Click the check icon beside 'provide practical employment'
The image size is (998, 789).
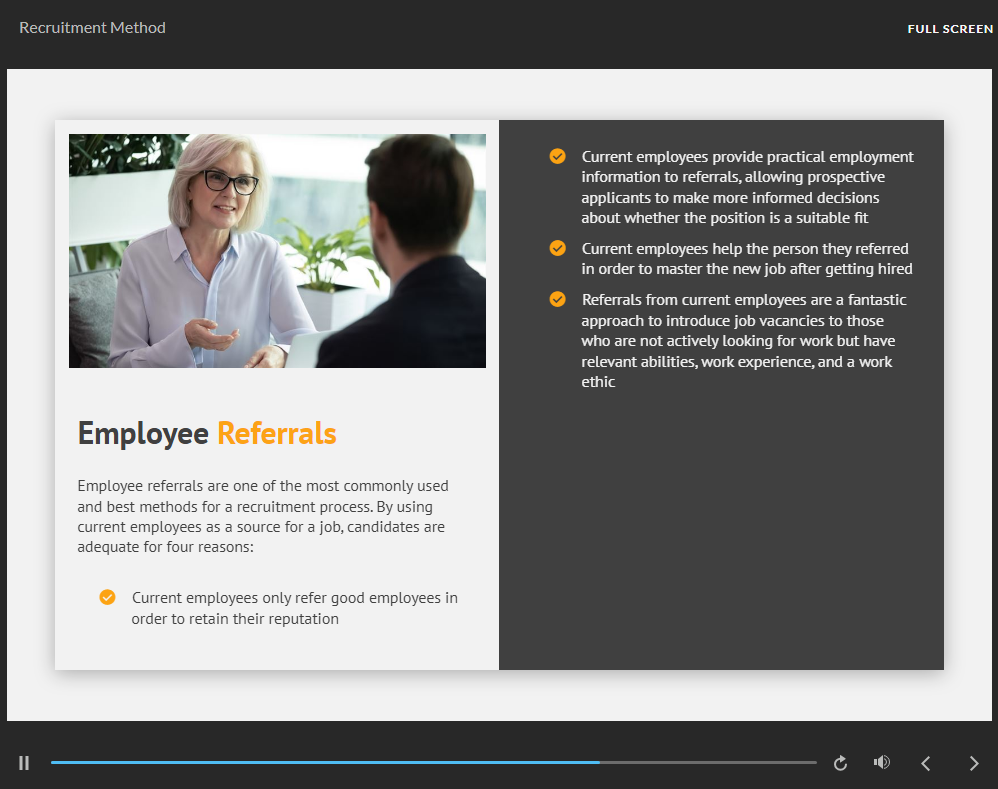[558, 156]
